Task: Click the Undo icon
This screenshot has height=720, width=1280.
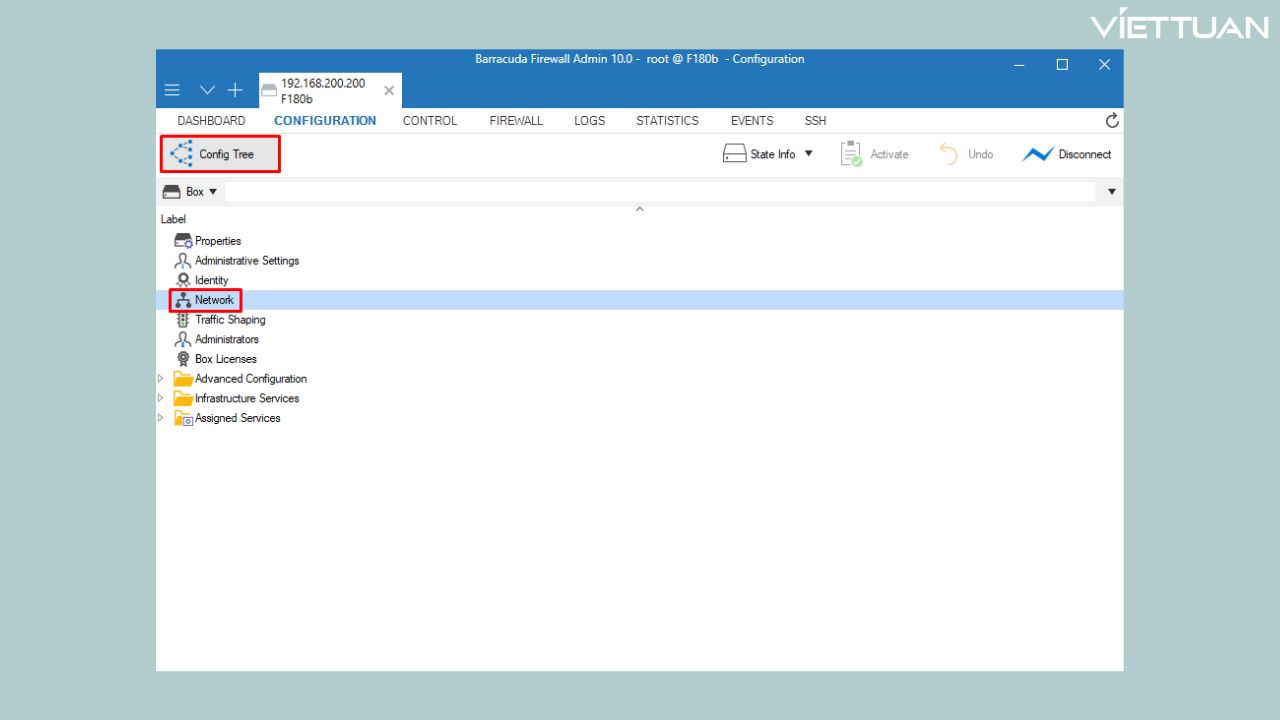Action: (948, 153)
